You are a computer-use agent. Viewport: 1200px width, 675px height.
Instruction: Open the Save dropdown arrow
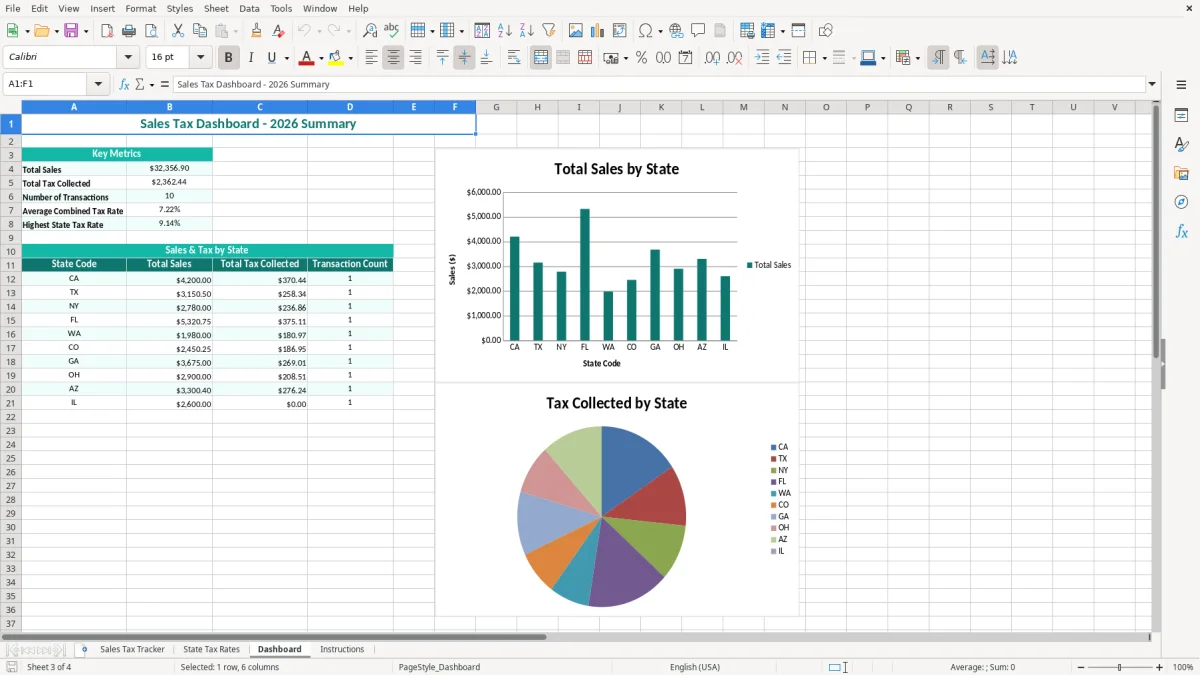(86, 31)
